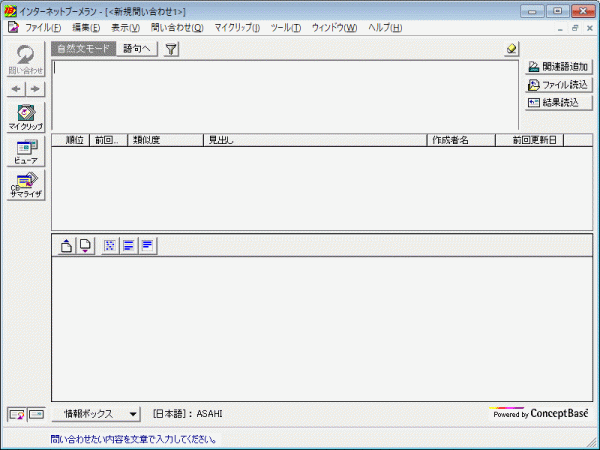
Task: Restore the inner document window
Action: (575, 28)
